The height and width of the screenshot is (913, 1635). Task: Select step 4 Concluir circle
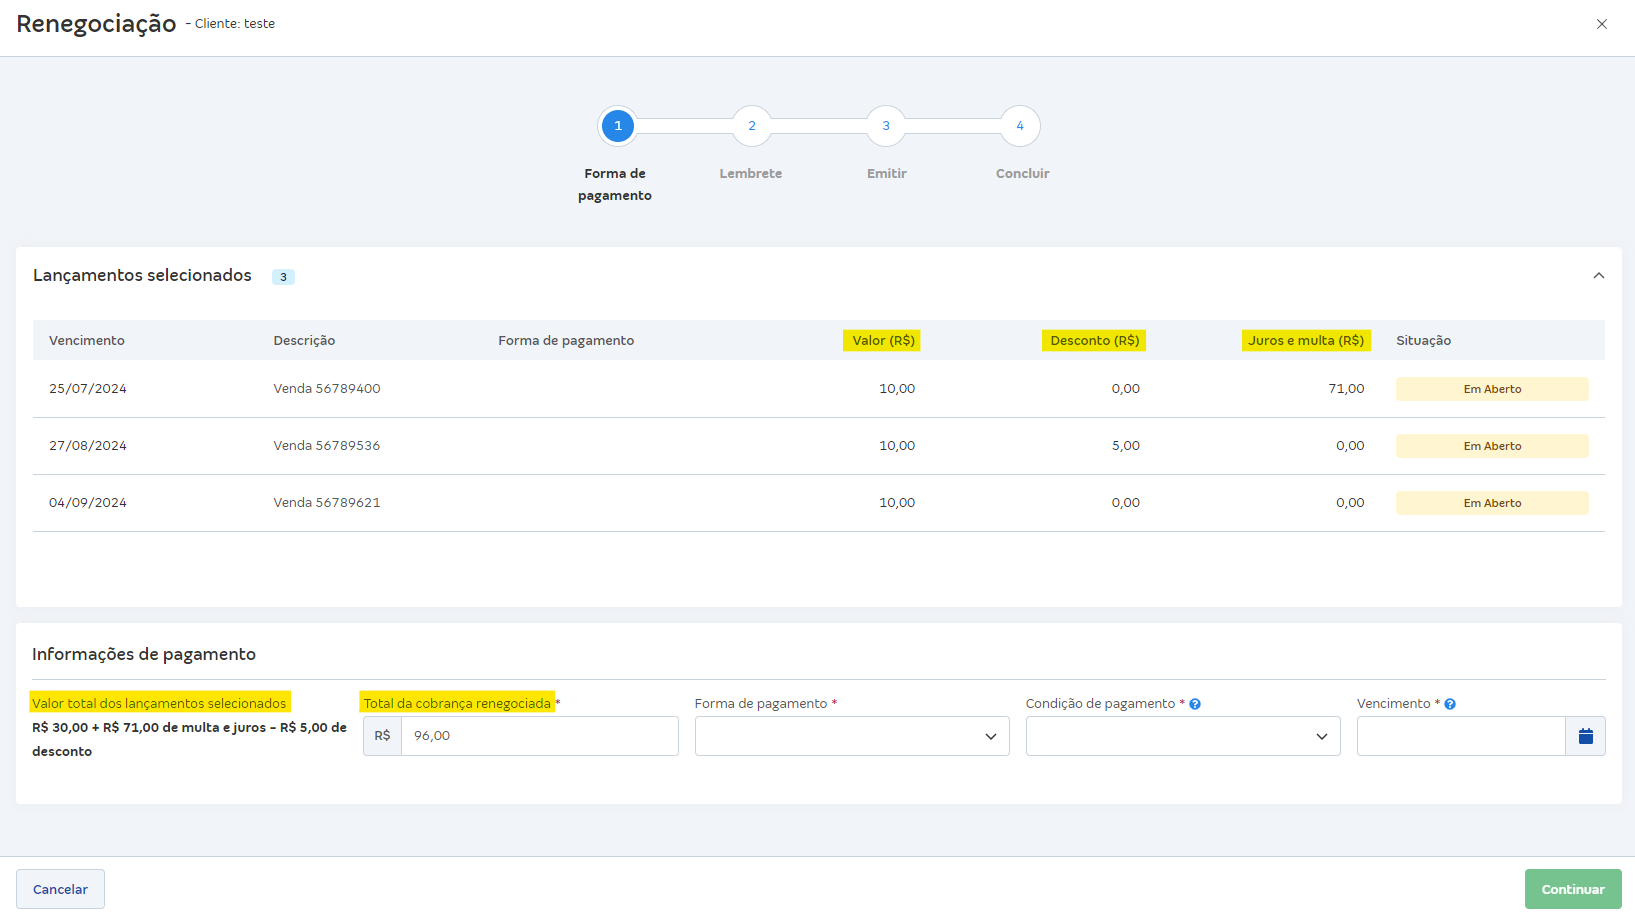point(1020,126)
